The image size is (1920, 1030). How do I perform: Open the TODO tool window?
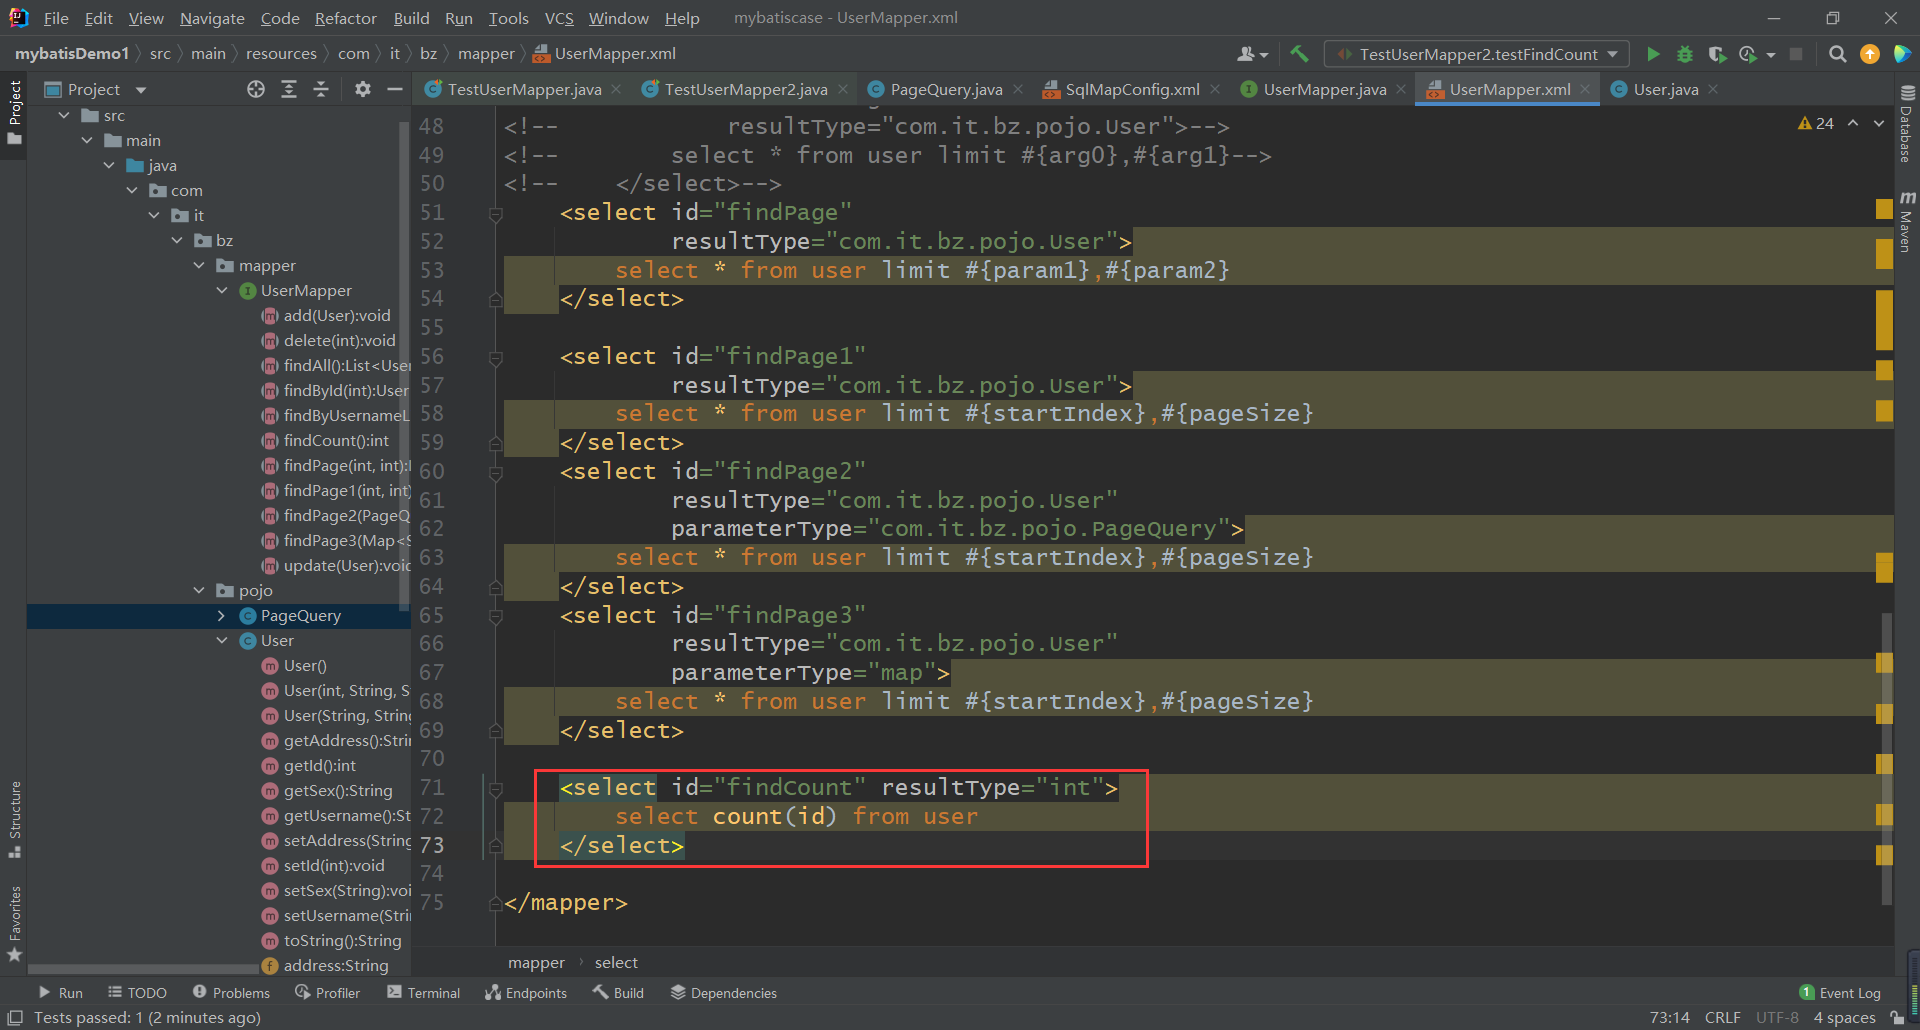(x=138, y=992)
